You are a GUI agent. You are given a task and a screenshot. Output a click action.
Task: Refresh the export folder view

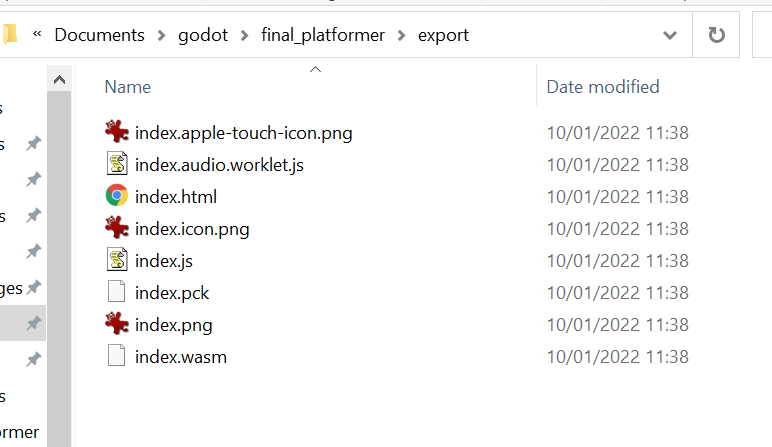coord(716,35)
